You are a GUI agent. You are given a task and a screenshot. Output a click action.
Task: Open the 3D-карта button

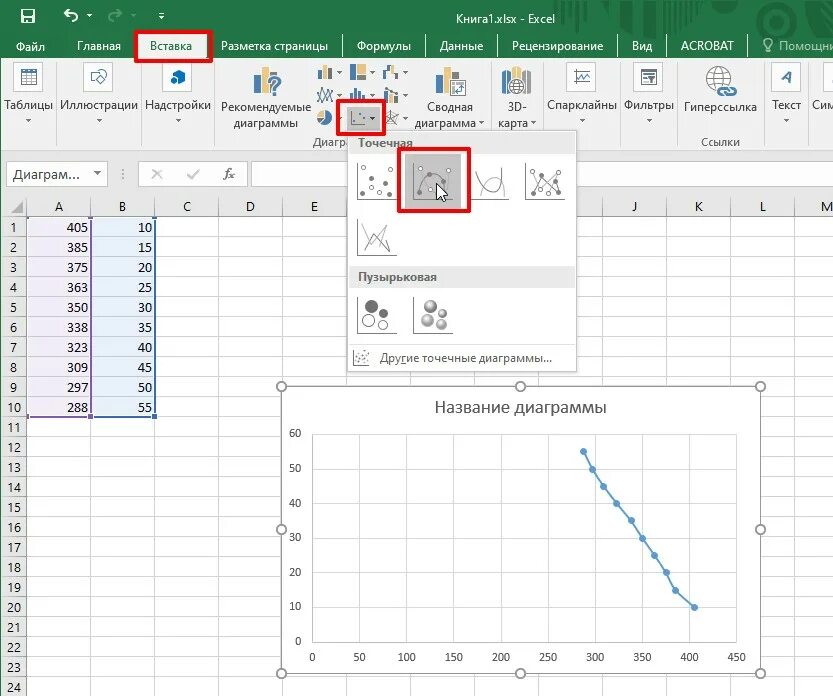[x=516, y=97]
